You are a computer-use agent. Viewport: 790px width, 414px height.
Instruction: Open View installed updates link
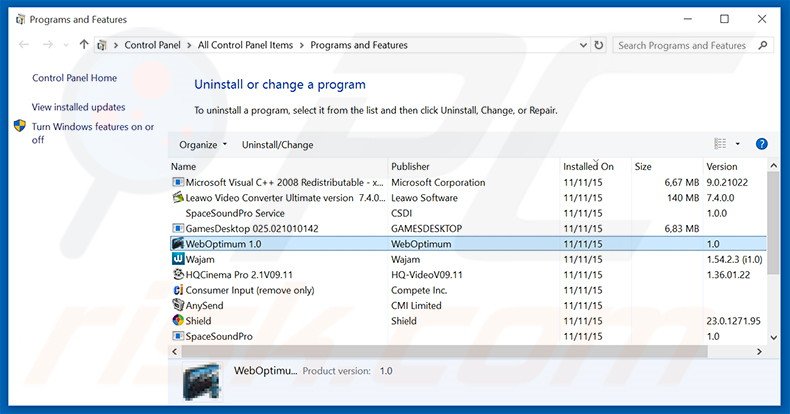pyautogui.click(x=79, y=107)
